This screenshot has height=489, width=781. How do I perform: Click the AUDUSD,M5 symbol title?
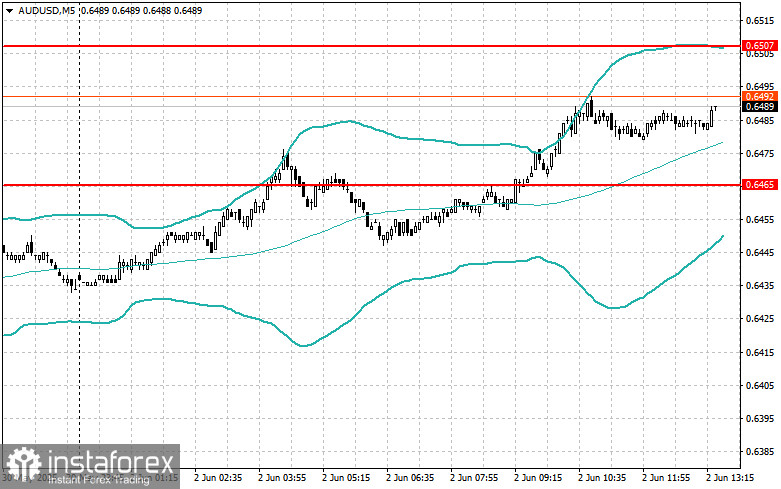coord(47,10)
